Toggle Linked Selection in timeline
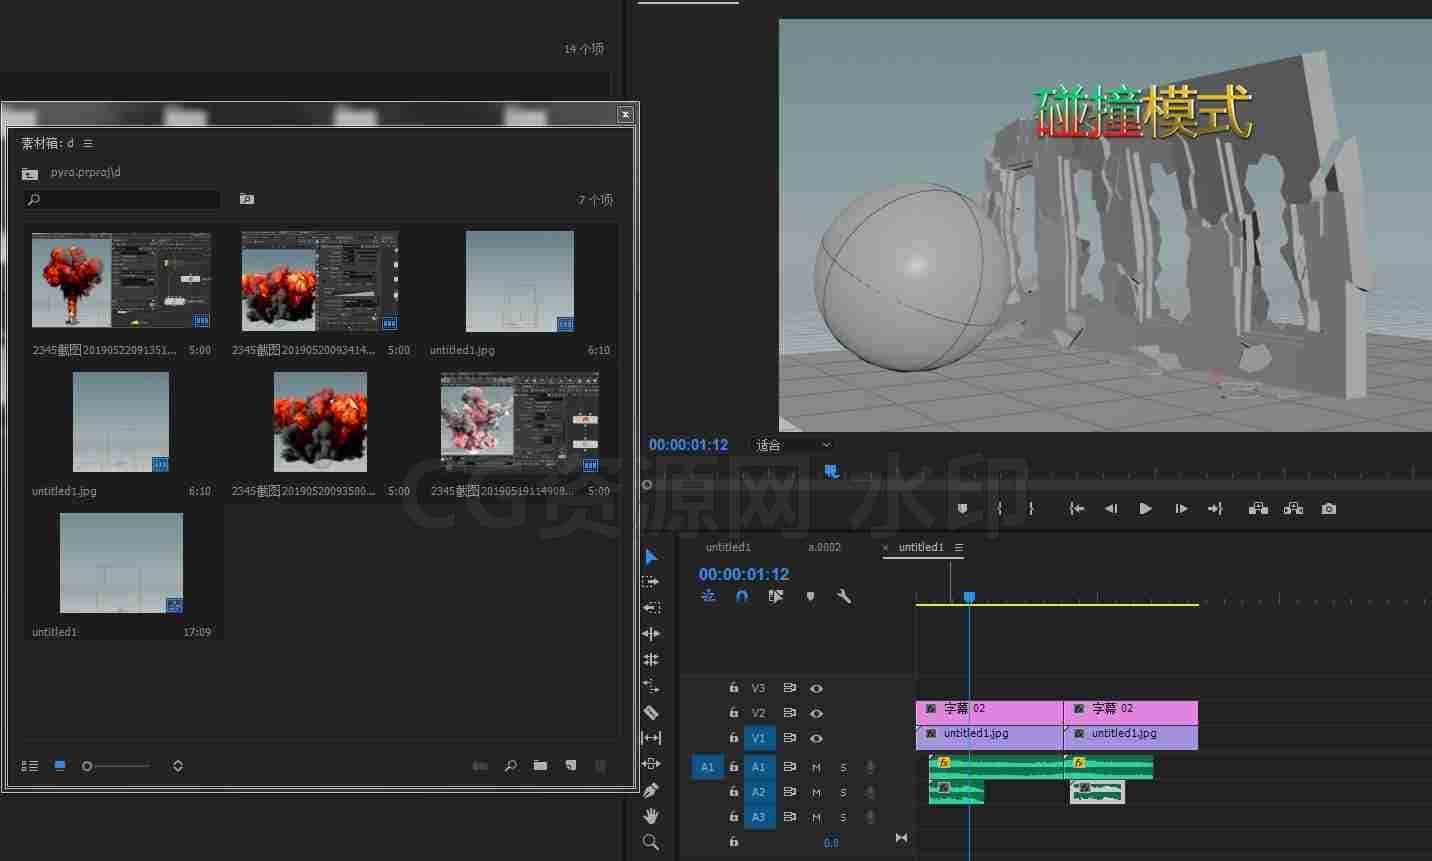1432x861 pixels. coord(775,596)
